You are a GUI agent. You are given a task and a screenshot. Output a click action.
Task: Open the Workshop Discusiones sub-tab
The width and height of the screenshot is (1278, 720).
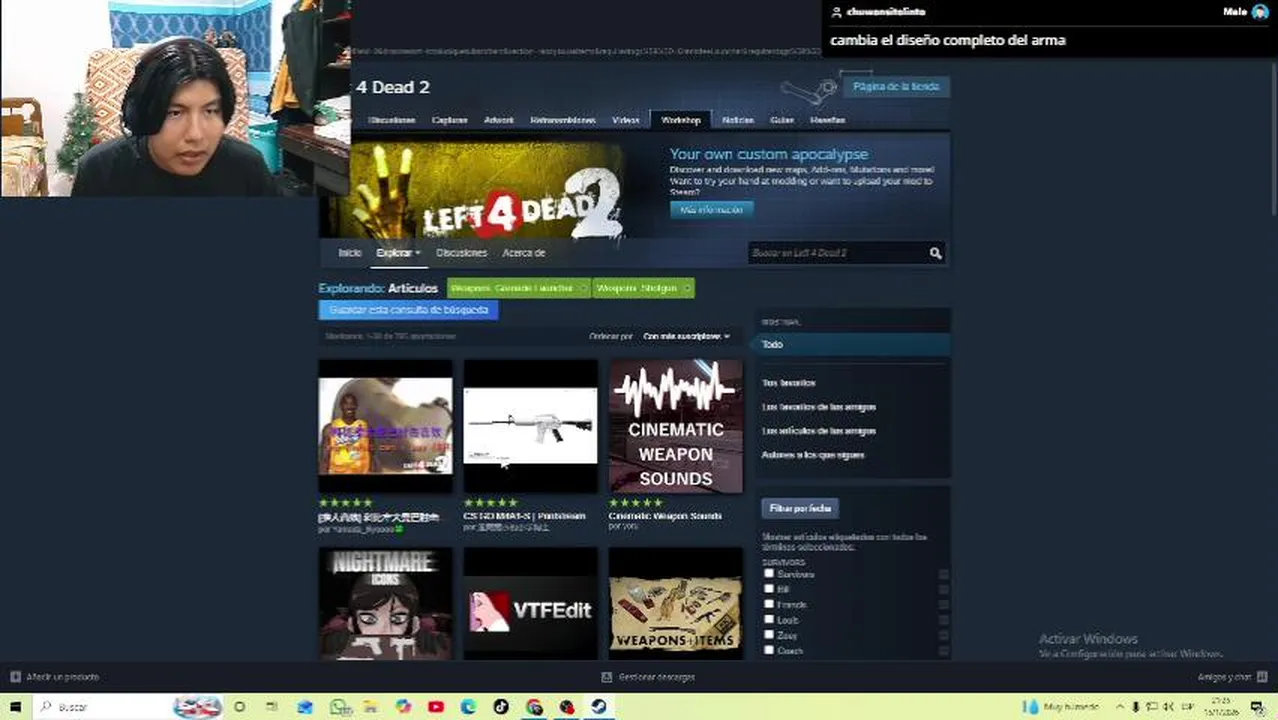[461, 253]
